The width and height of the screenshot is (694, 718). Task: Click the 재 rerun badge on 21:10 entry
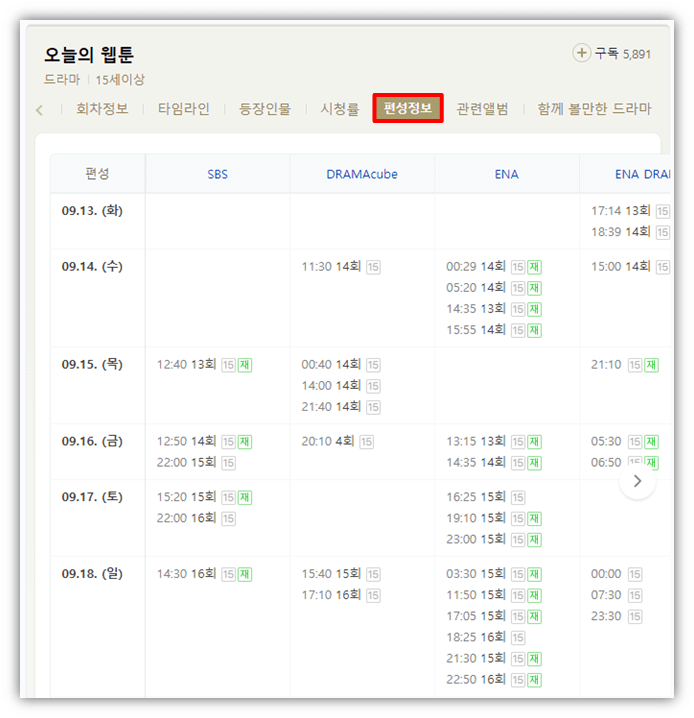click(651, 365)
